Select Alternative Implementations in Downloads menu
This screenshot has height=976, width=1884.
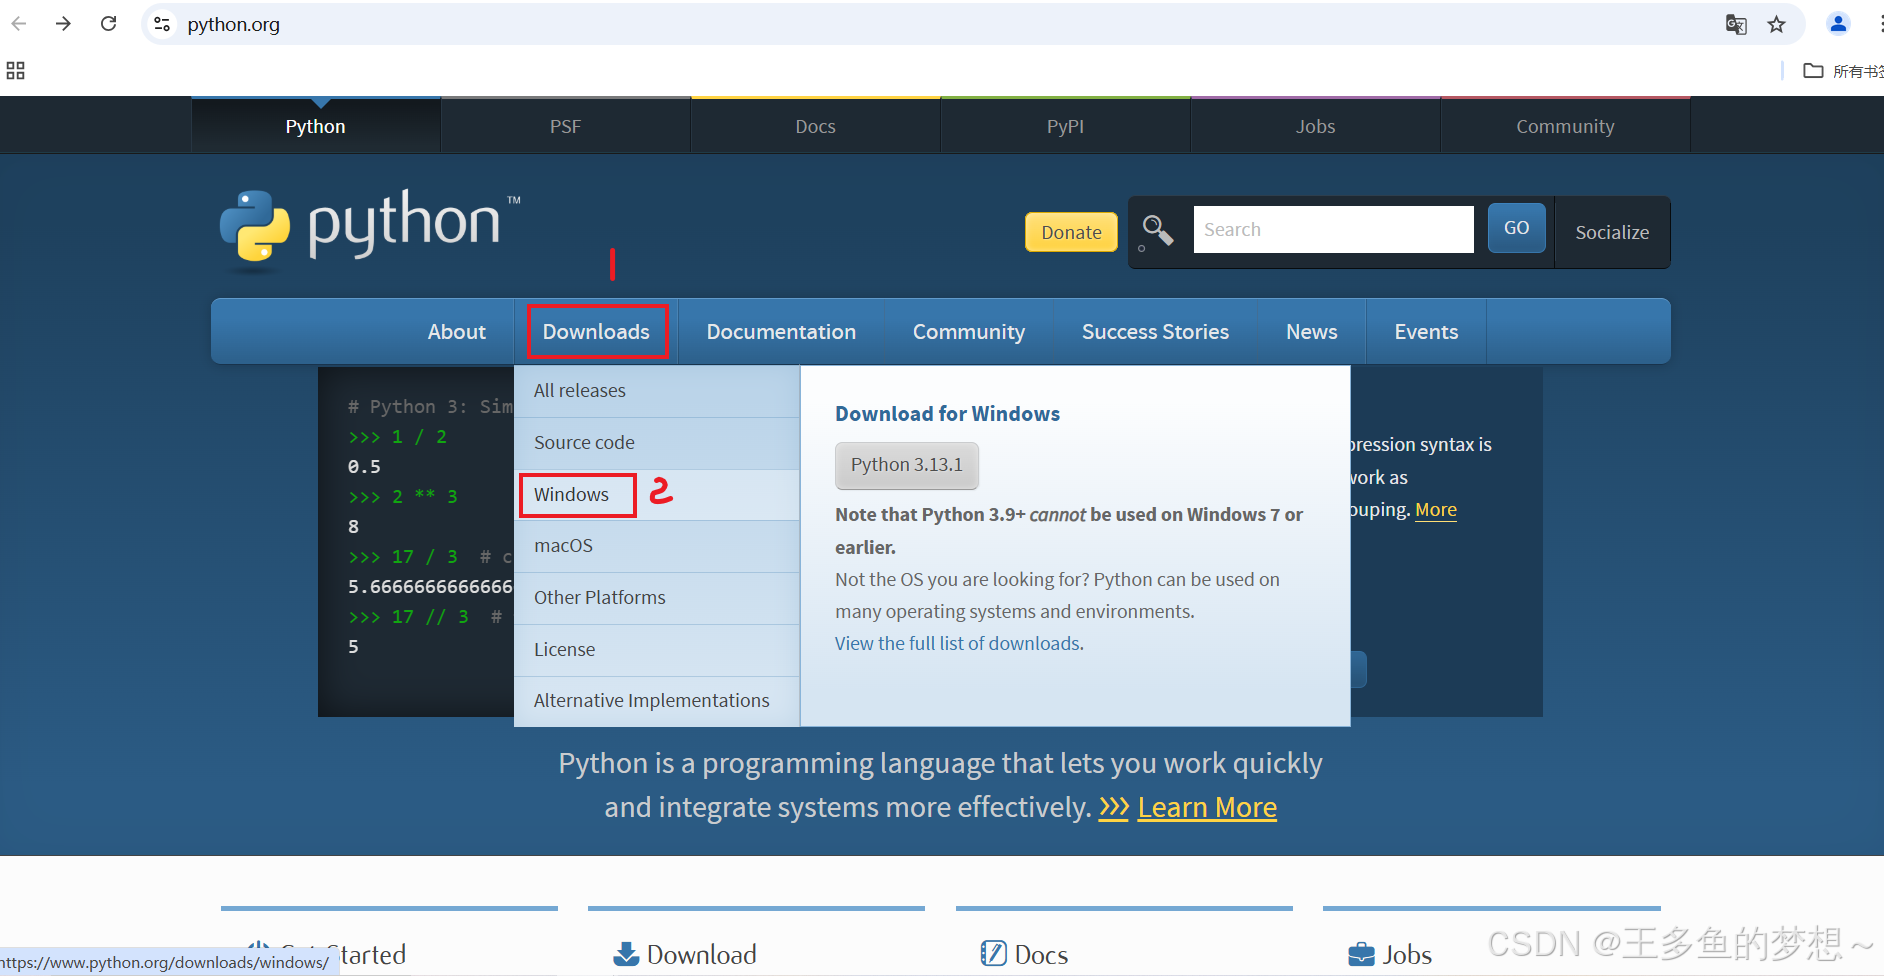[x=657, y=701]
